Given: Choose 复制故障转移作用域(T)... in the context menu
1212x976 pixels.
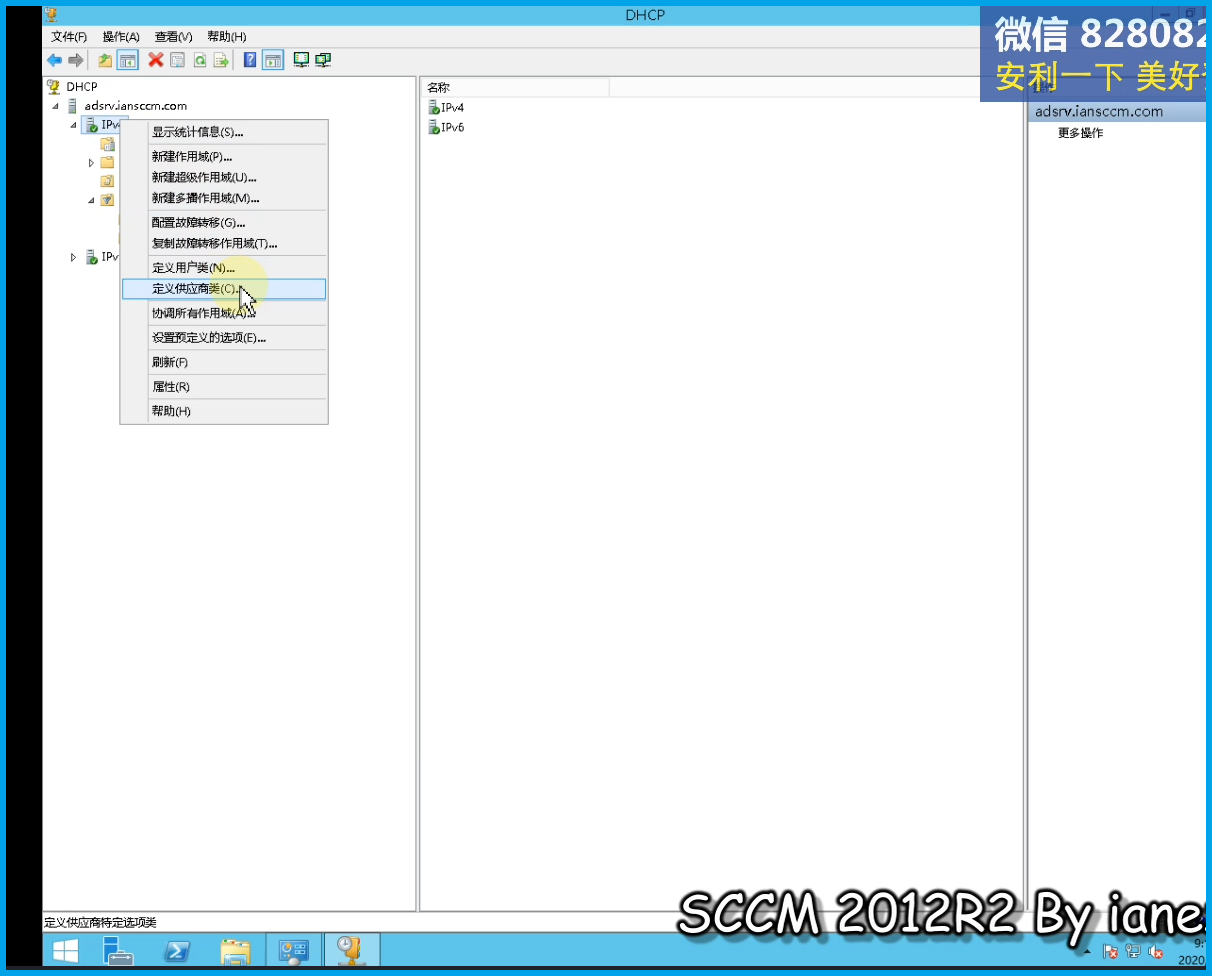Looking at the screenshot, I should pyautogui.click(x=224, y=243).
